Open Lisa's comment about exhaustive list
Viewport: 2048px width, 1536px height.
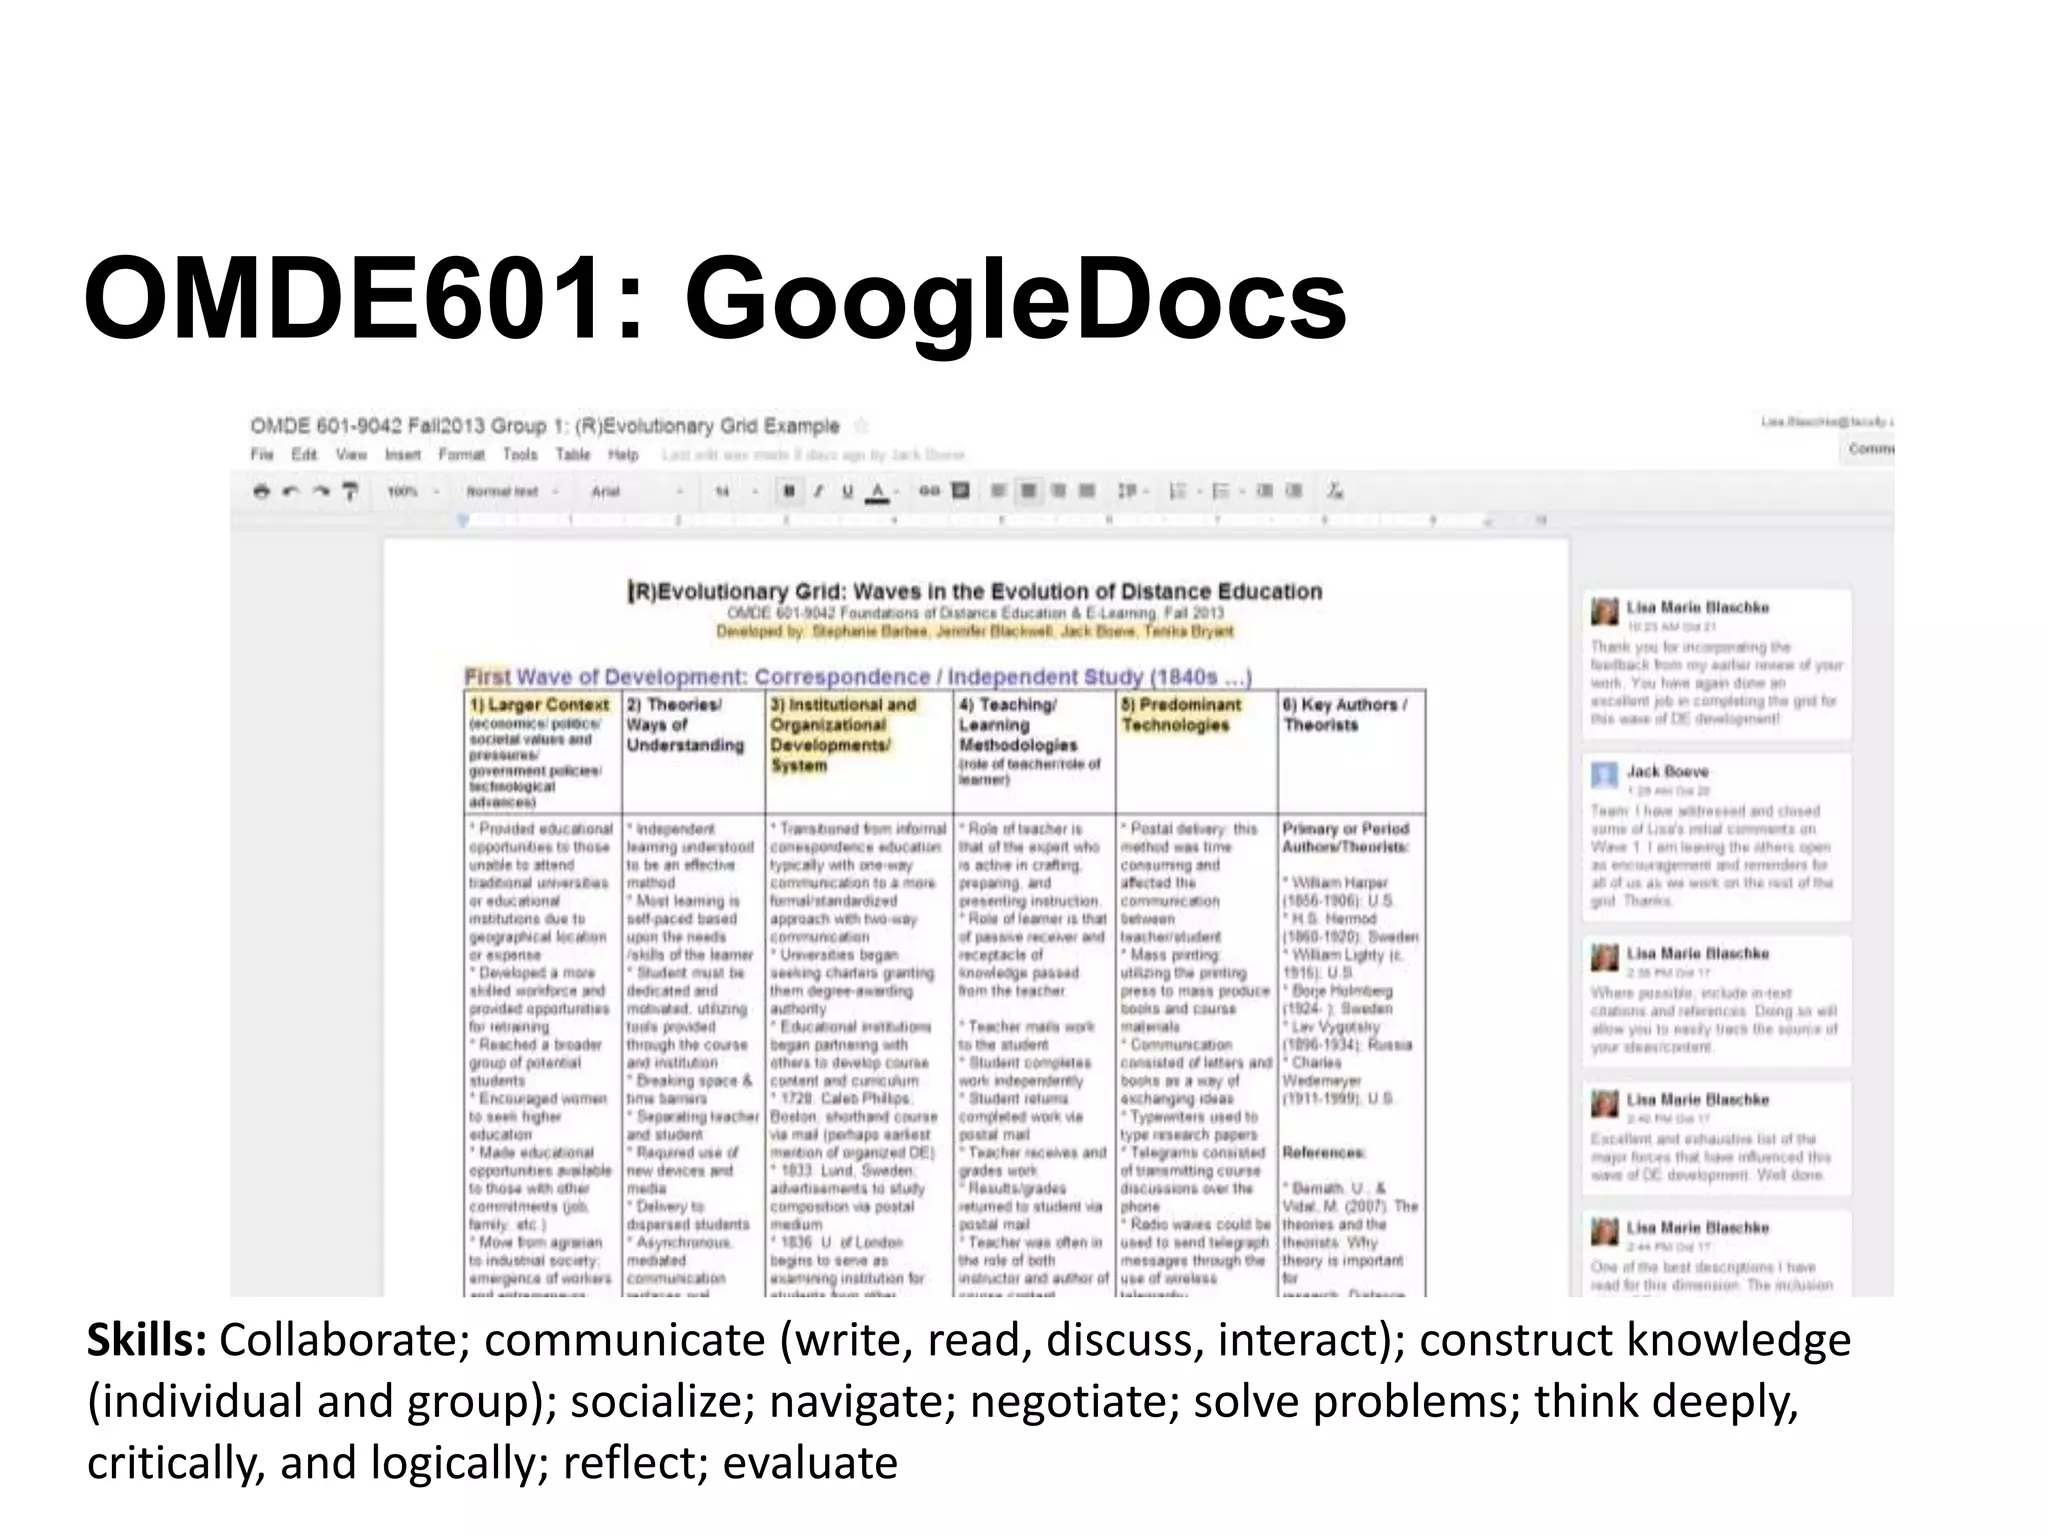[1716, 1138]
